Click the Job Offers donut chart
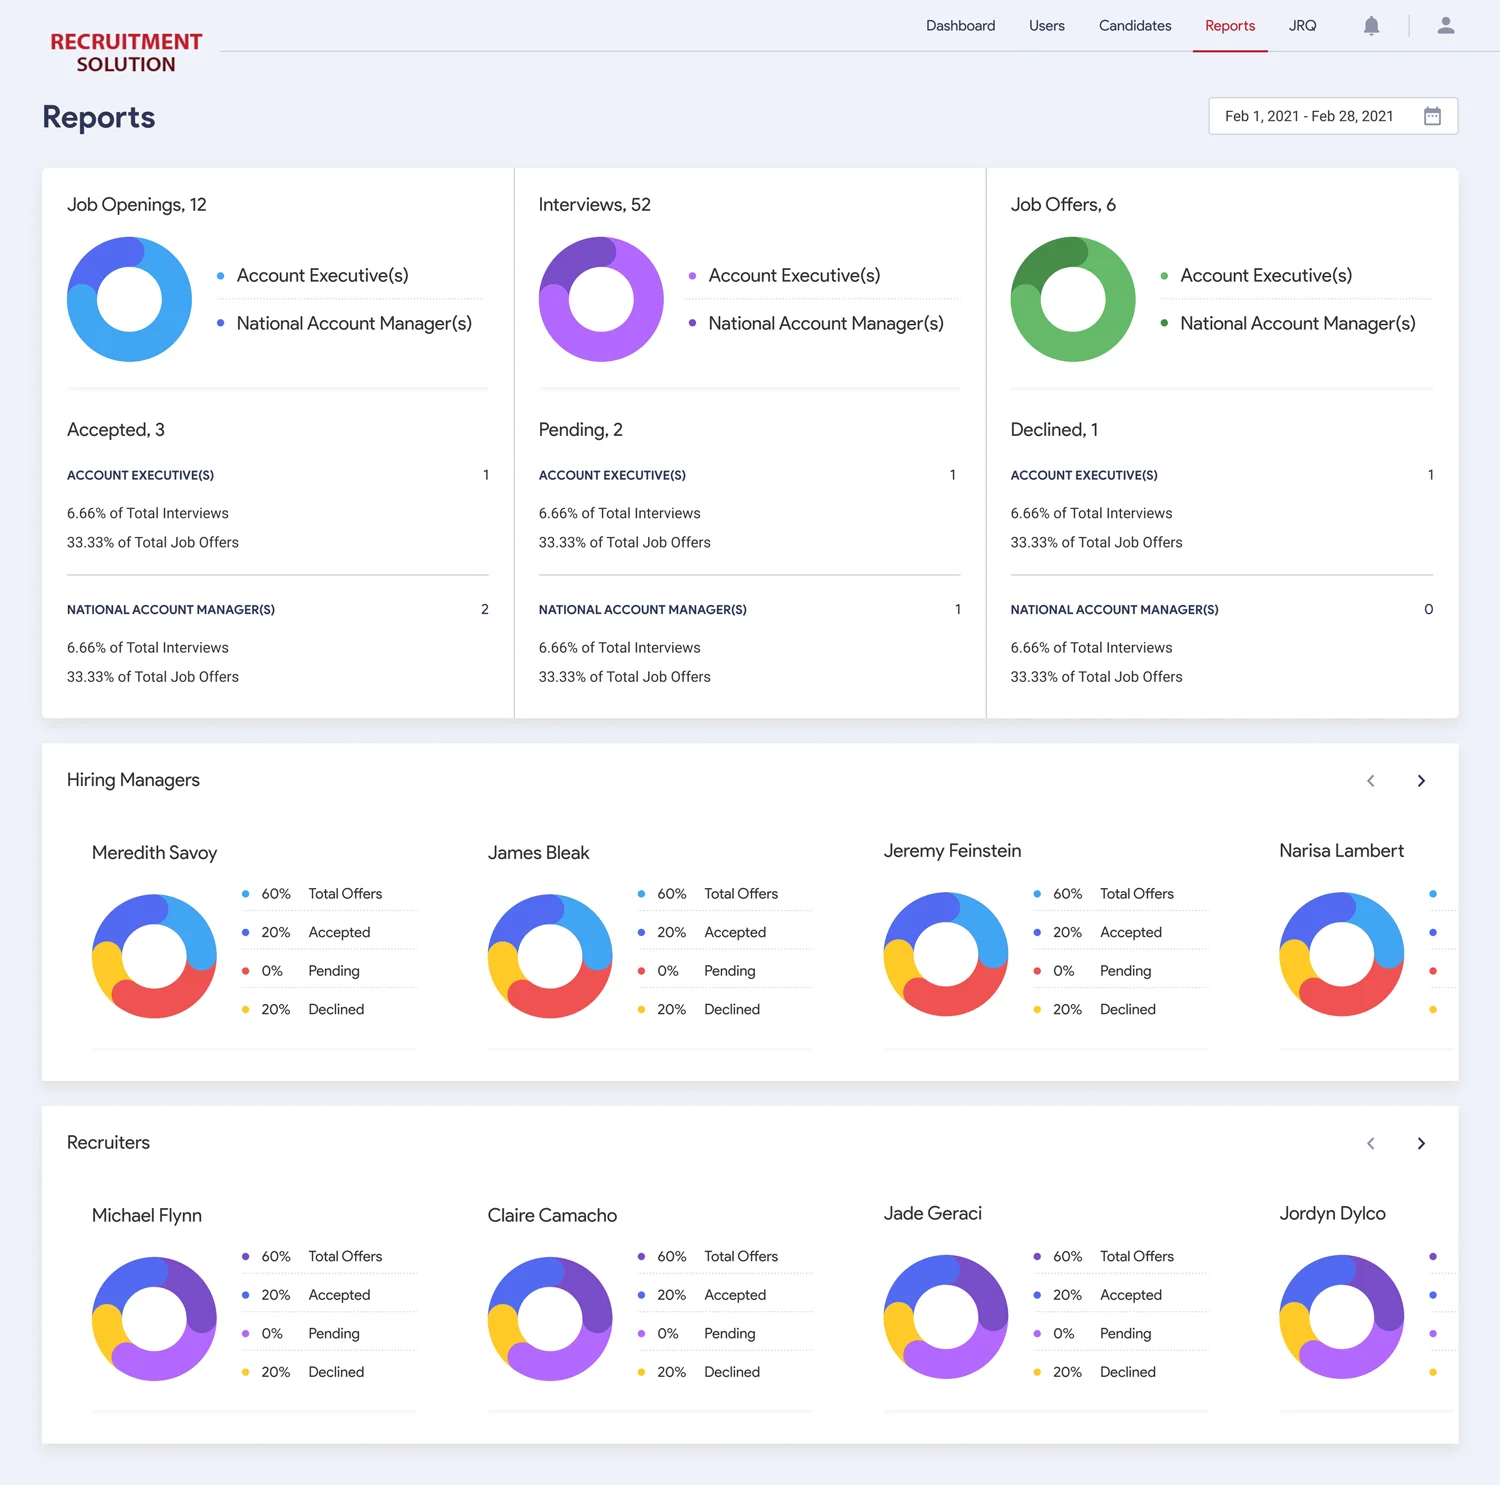Viewport: 1500px width, 1485px height. click(x=1073, y=299)
